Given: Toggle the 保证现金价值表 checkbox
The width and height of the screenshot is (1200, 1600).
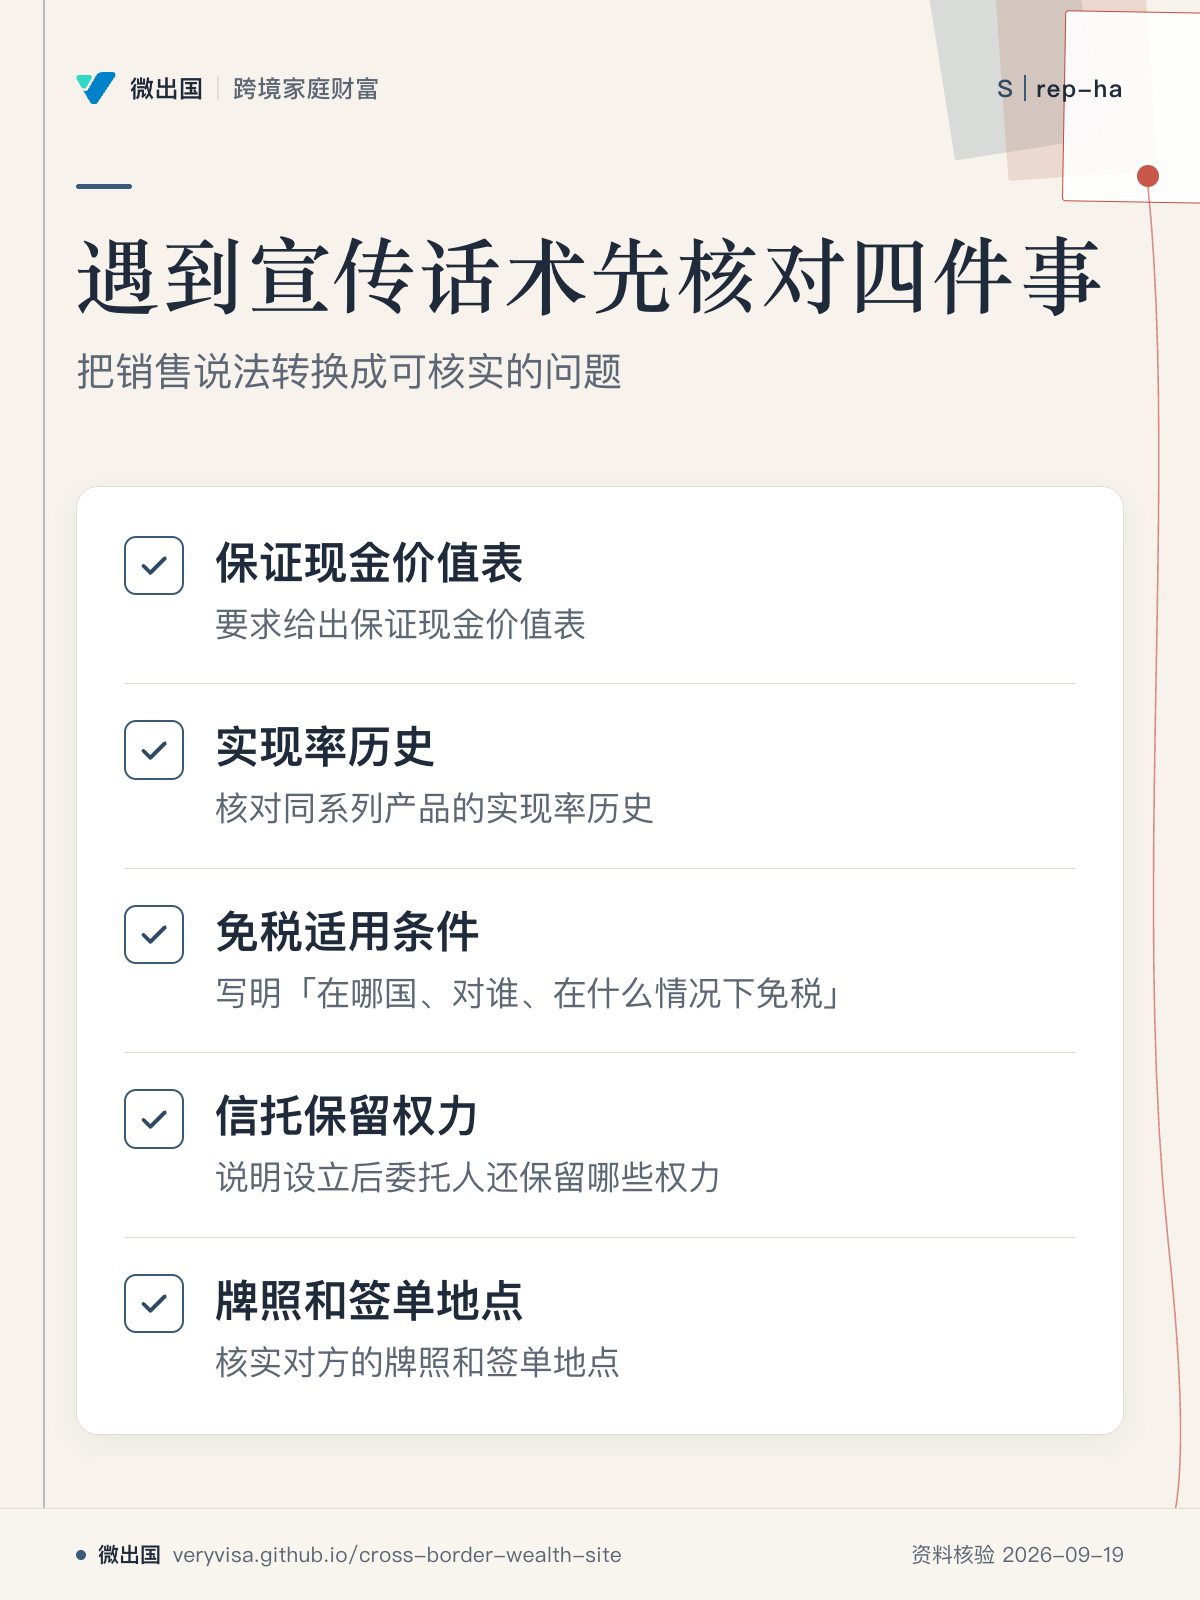Looking at the screenshot, I should [x=154, y=566].
